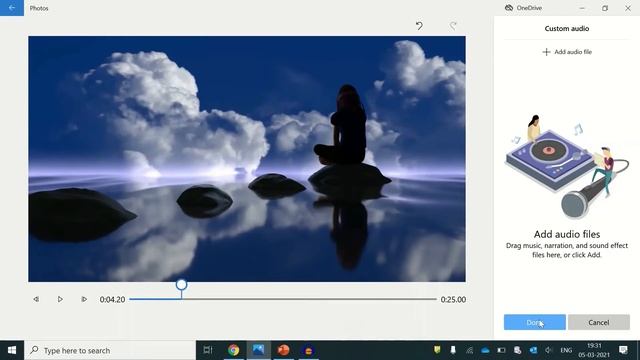Open PowerPoint from the taskbar
This screenshot has width=640, height=360.
pos(284,350)
